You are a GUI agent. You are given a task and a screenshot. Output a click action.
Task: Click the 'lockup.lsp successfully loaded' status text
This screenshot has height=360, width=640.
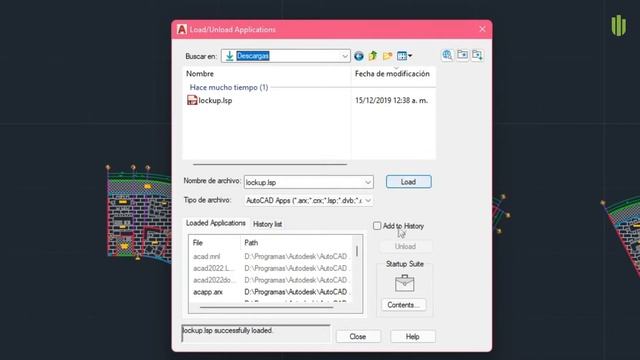pos(228,330)
